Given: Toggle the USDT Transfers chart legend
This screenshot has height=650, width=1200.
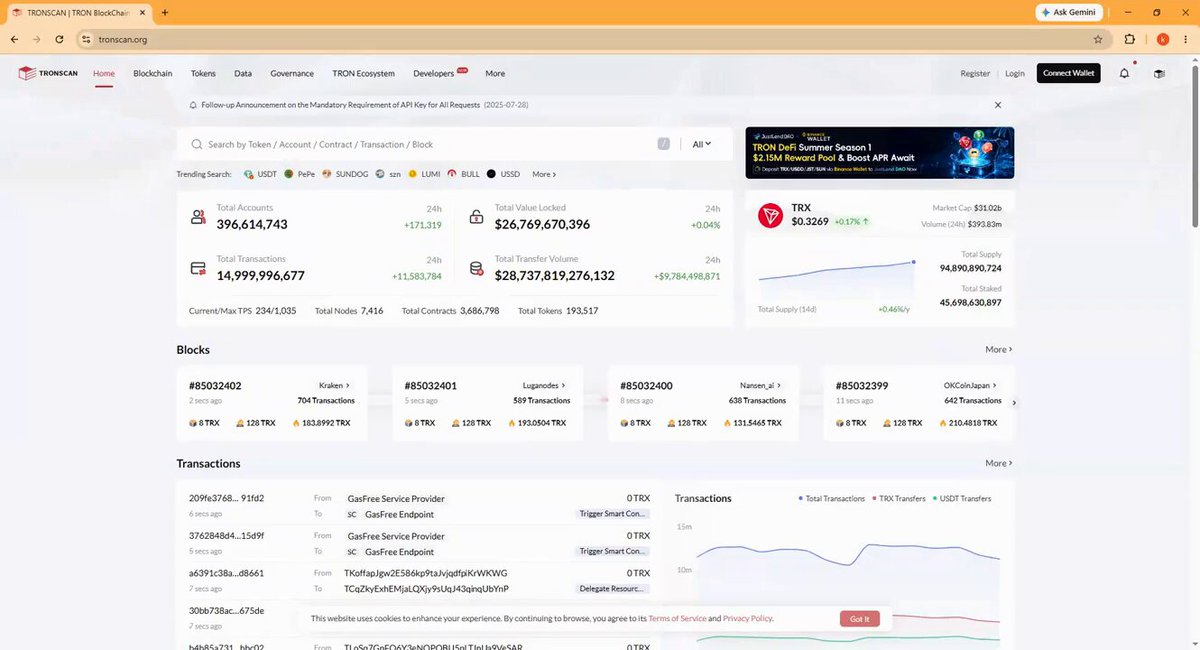Looking at the screenshot, I should pos(961,498).
